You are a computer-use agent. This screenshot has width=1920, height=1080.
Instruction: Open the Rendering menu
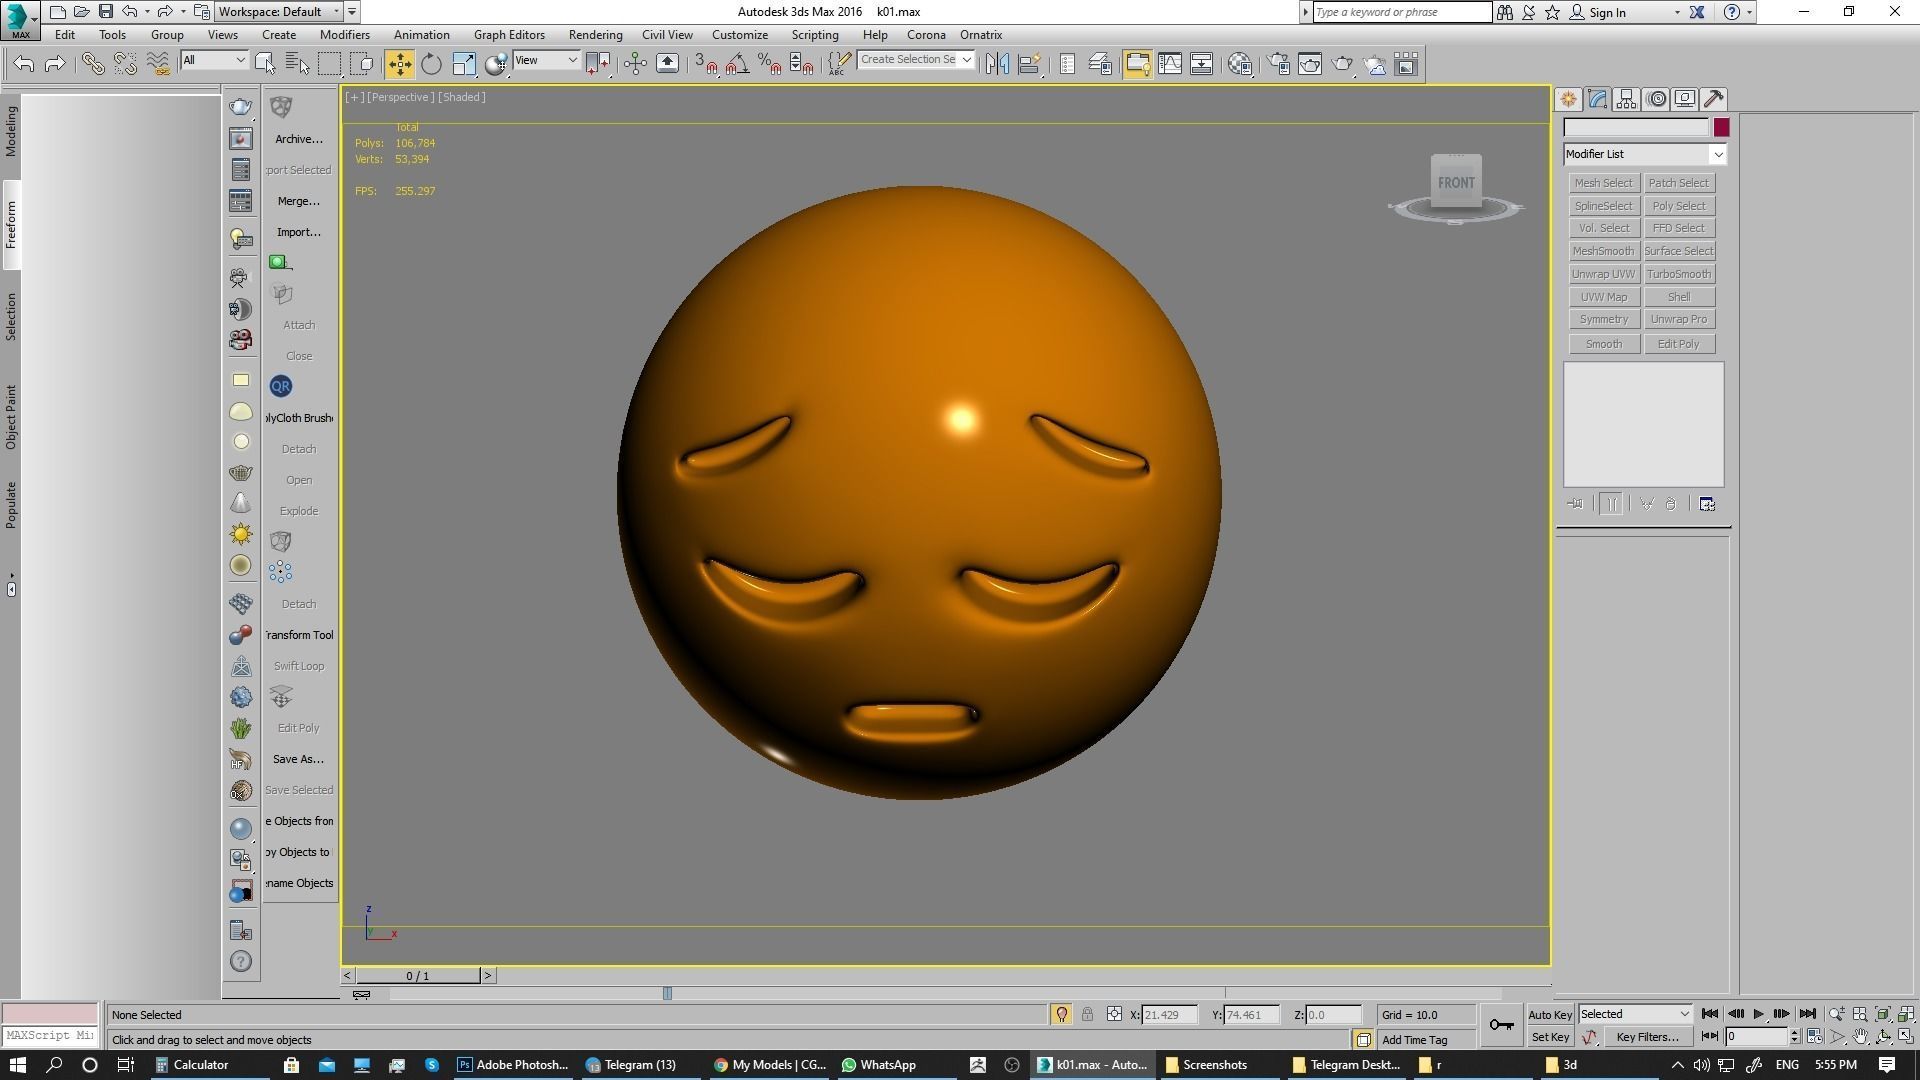click(595, 34)
